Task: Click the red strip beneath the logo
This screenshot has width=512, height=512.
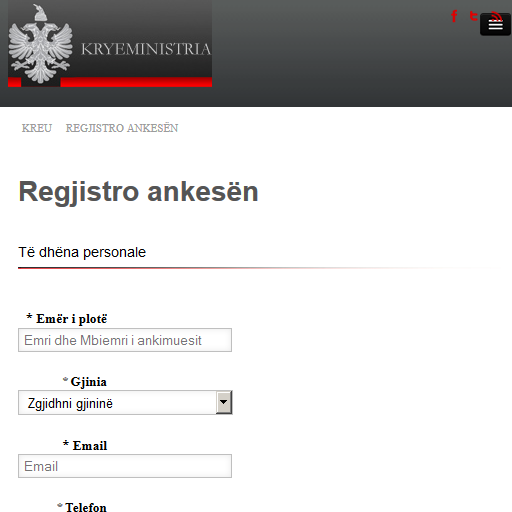Action: pyautogui.click(x=110, y=82)
